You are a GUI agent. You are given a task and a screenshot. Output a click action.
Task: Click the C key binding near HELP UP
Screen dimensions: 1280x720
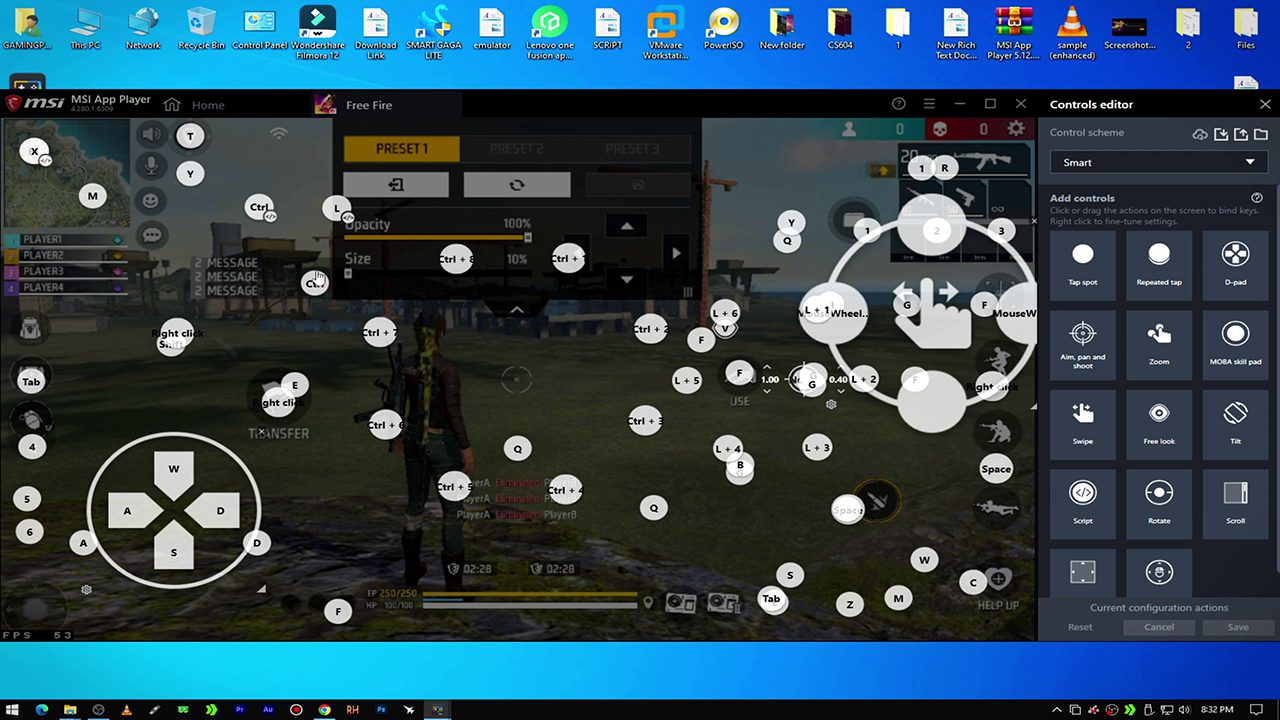pos(973,582)
